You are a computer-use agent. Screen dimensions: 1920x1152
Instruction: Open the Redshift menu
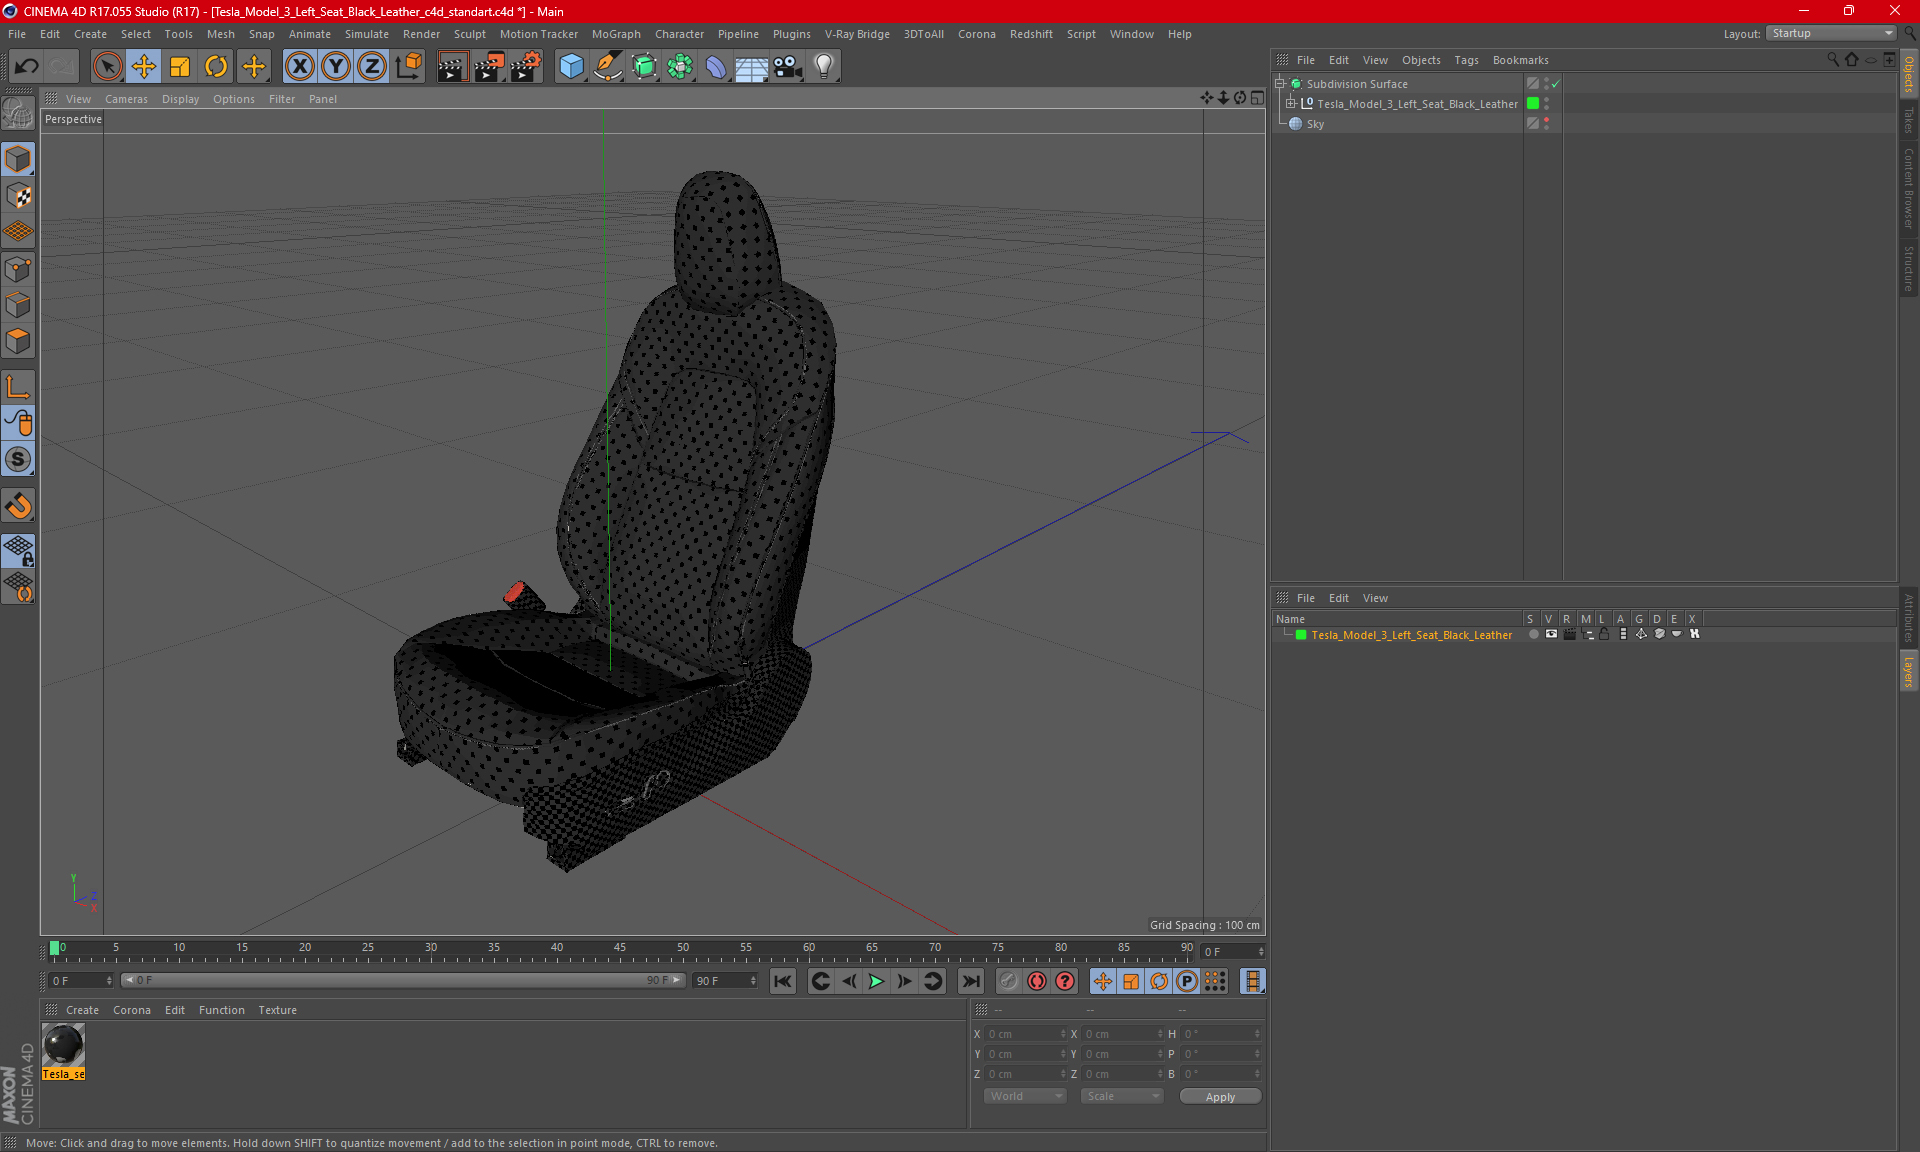1031,34
